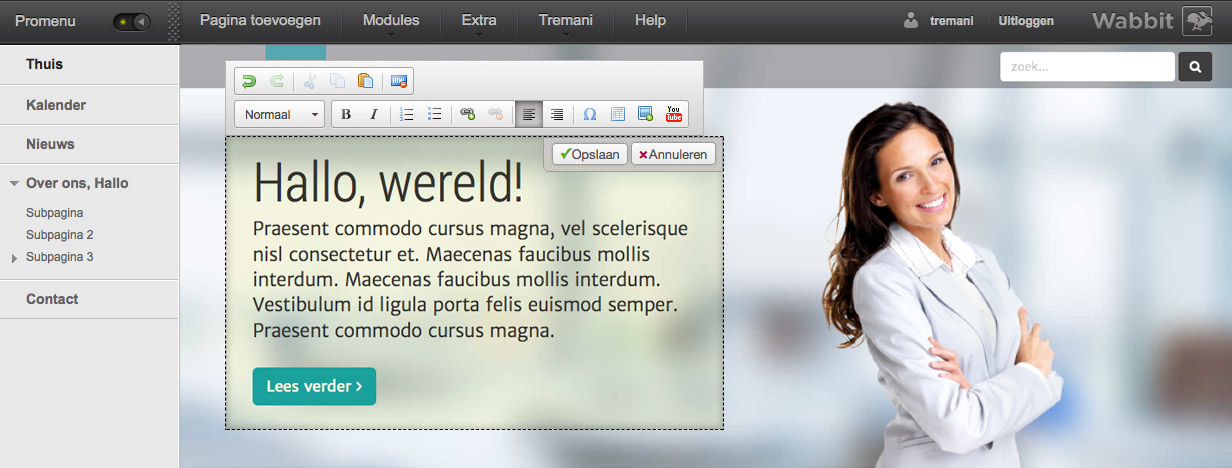The width and height of the screenshot is (1232, 468).
Task: Open the Tremani menu
Action: point(566,20)
